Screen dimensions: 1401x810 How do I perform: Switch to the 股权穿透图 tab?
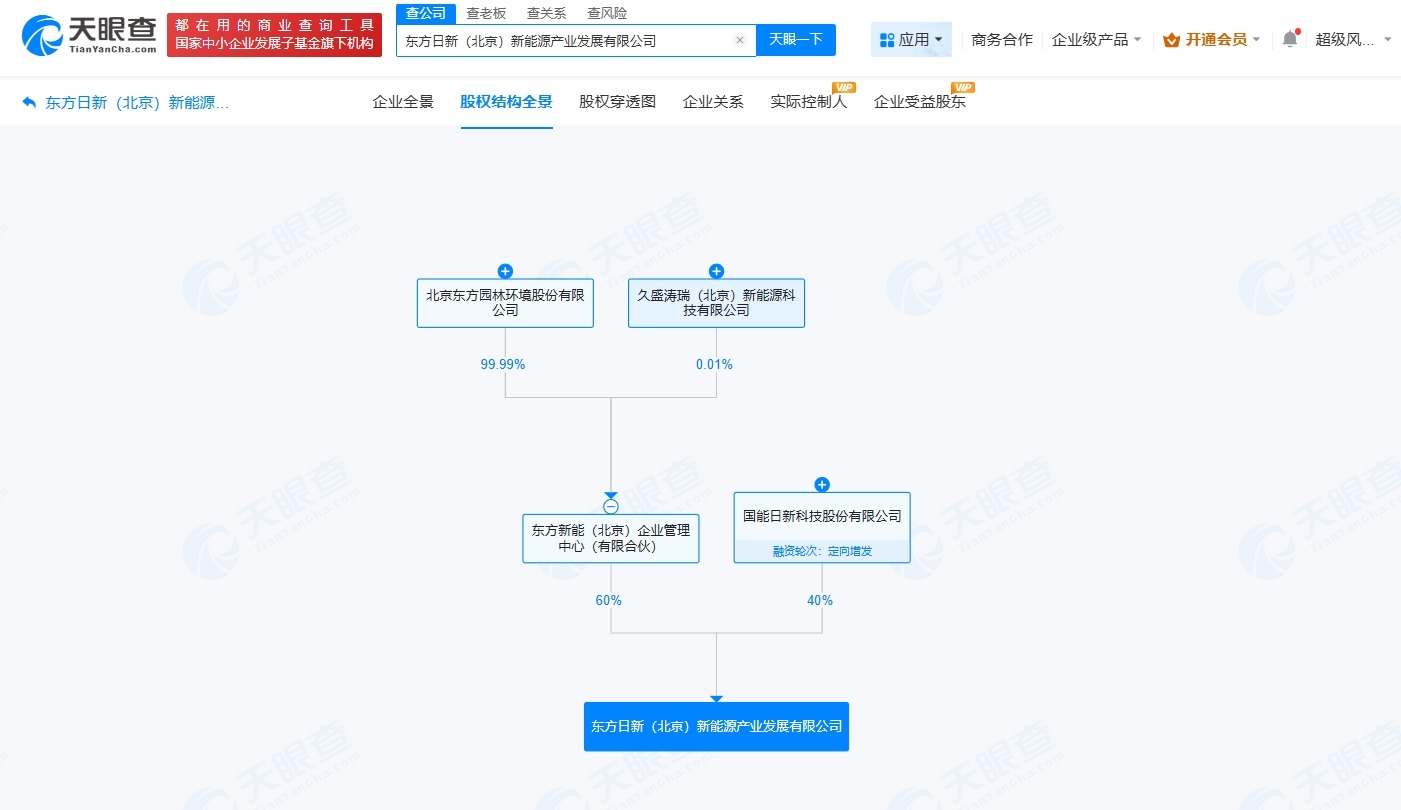tap(615, 101)
